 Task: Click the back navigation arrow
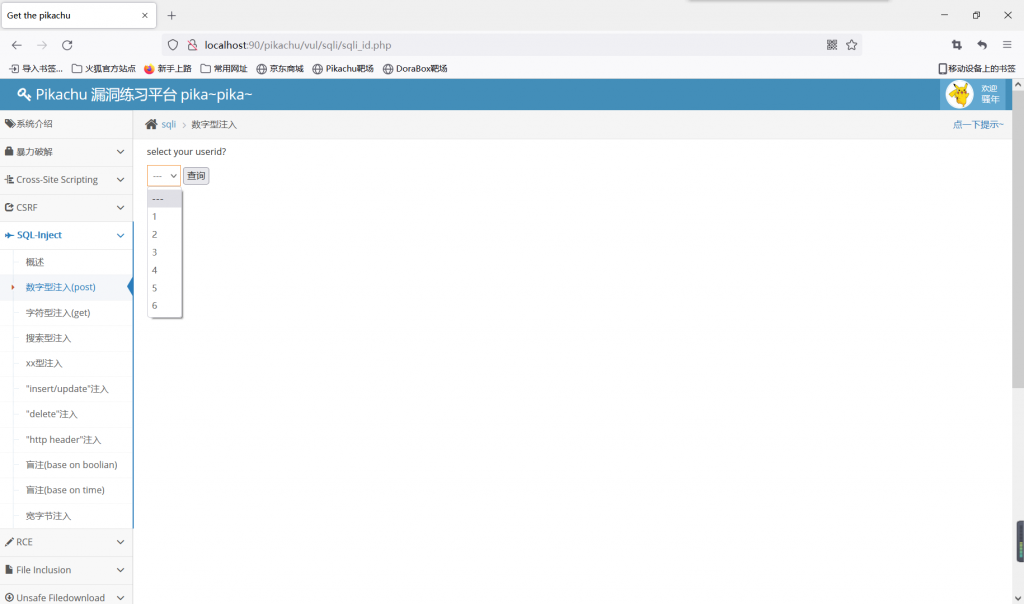17,45
